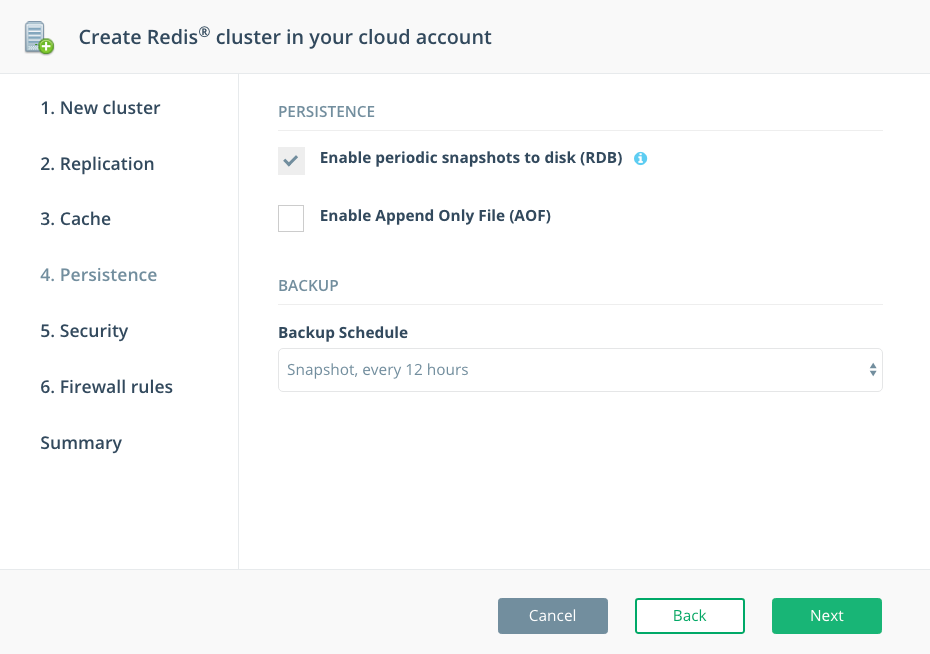Click the Enable periodic snapshots label text
Image resolution: width=930 pixels, height=654 pixels.
click(471, 158)
